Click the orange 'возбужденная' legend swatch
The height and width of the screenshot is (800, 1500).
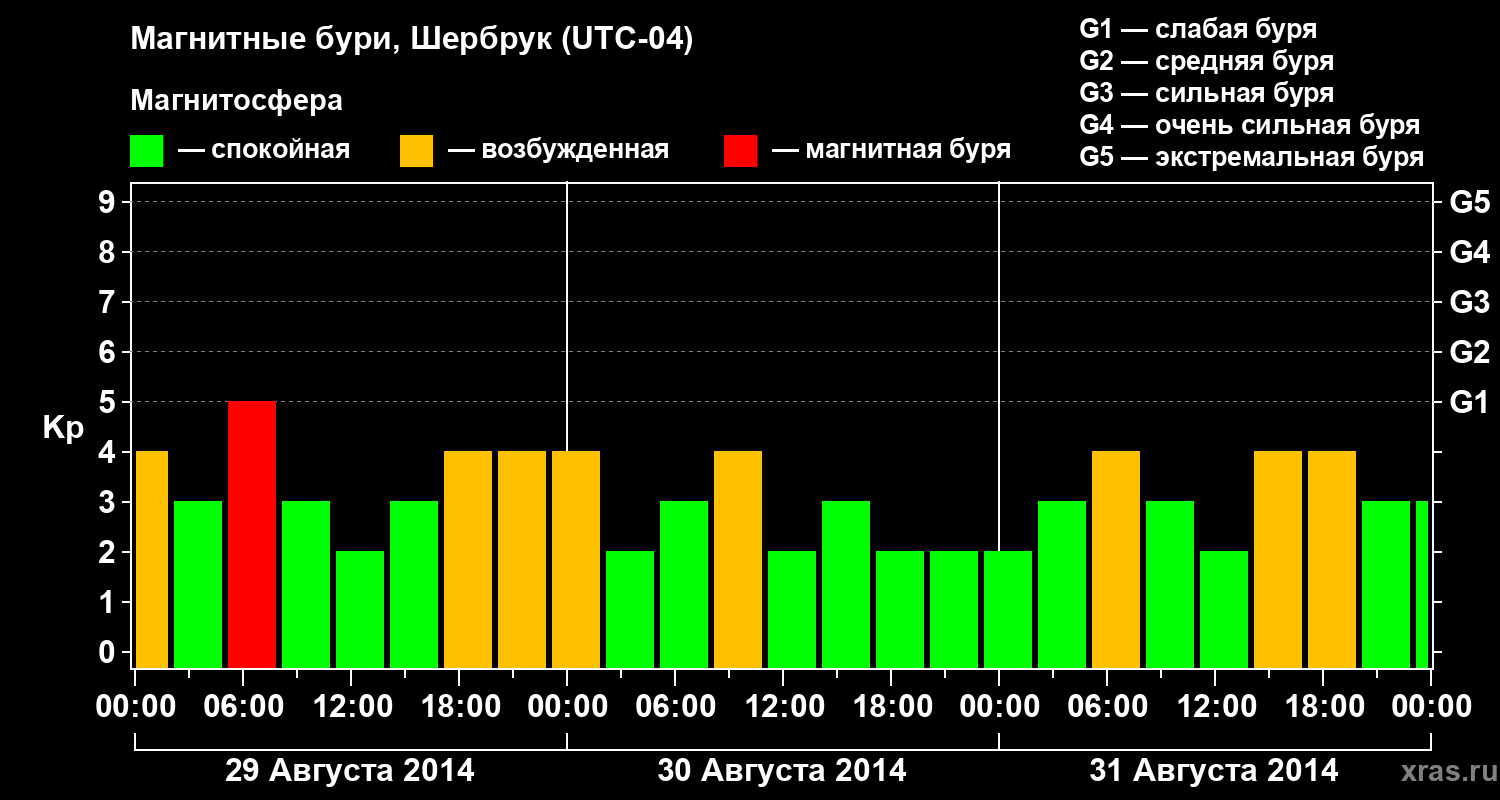(x=416, y=151)
